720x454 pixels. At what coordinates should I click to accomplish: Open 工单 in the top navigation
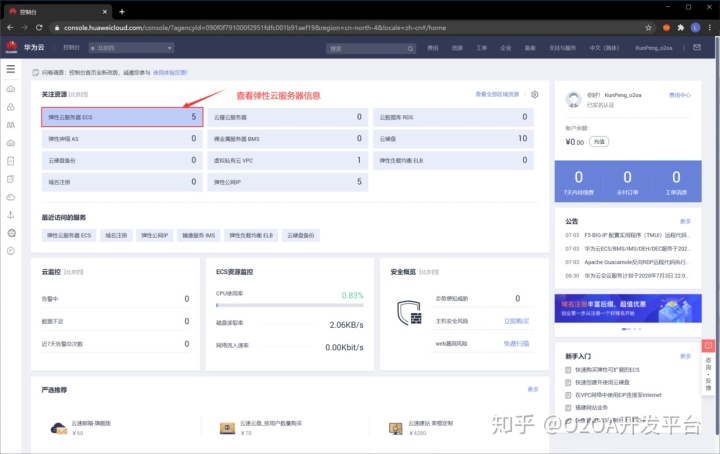[481, 48]
